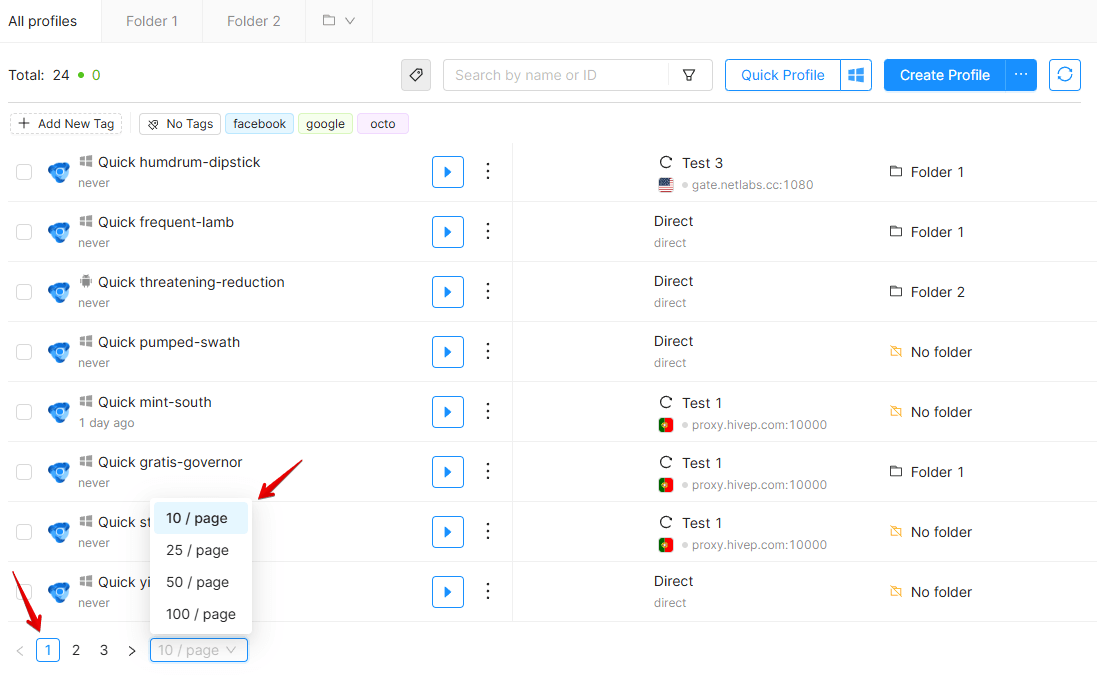Click Direct proxy of Quick threatening-reduction

(x=673, y=281)
